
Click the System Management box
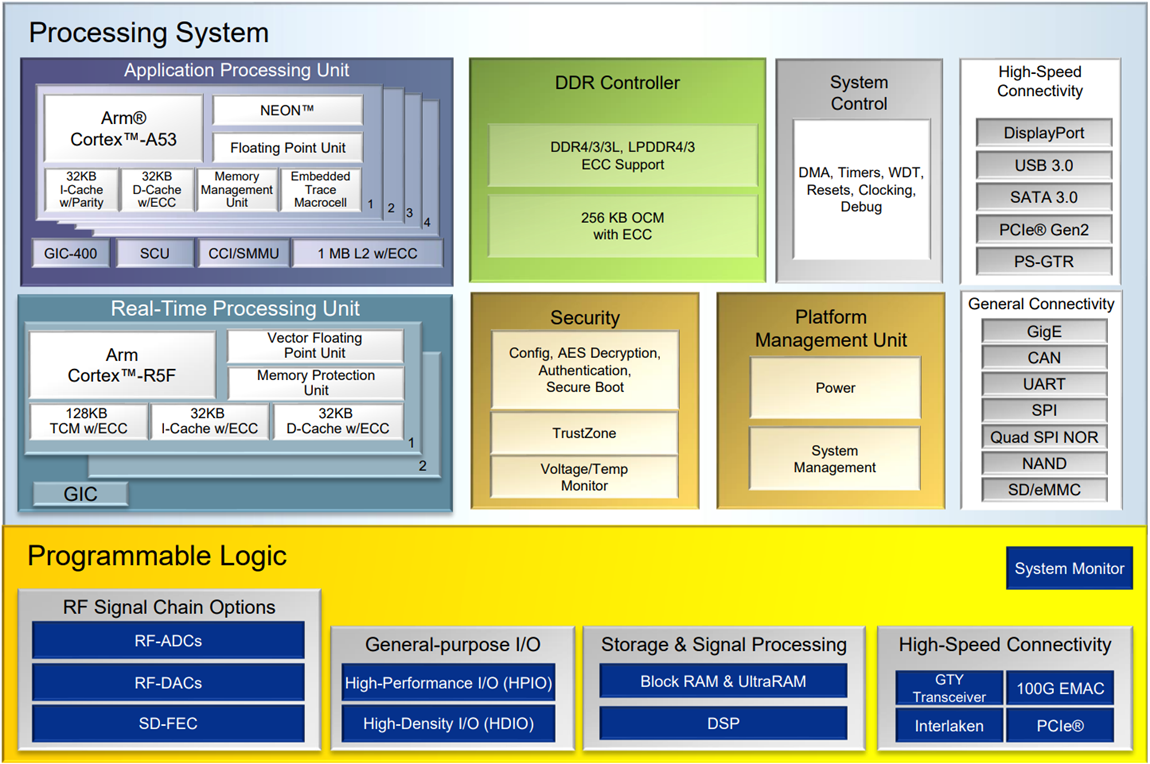click(835, 459)
